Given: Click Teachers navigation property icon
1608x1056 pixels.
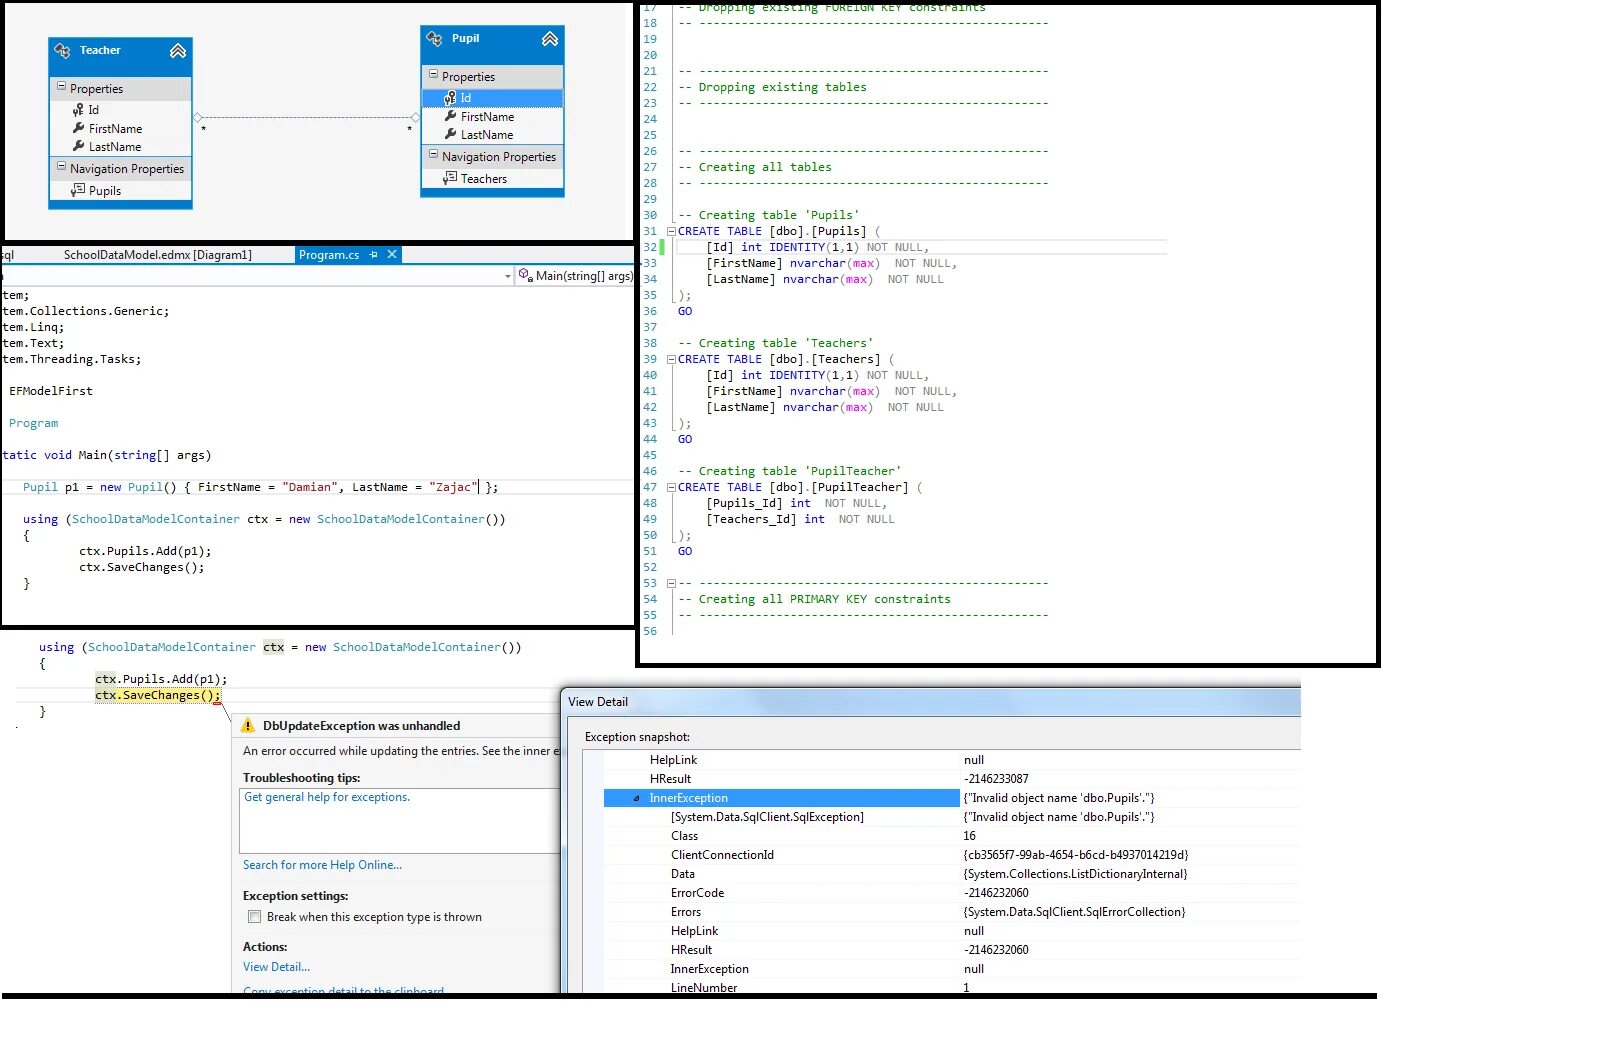Looking at the screenshot, I should [x=450, y=178].
